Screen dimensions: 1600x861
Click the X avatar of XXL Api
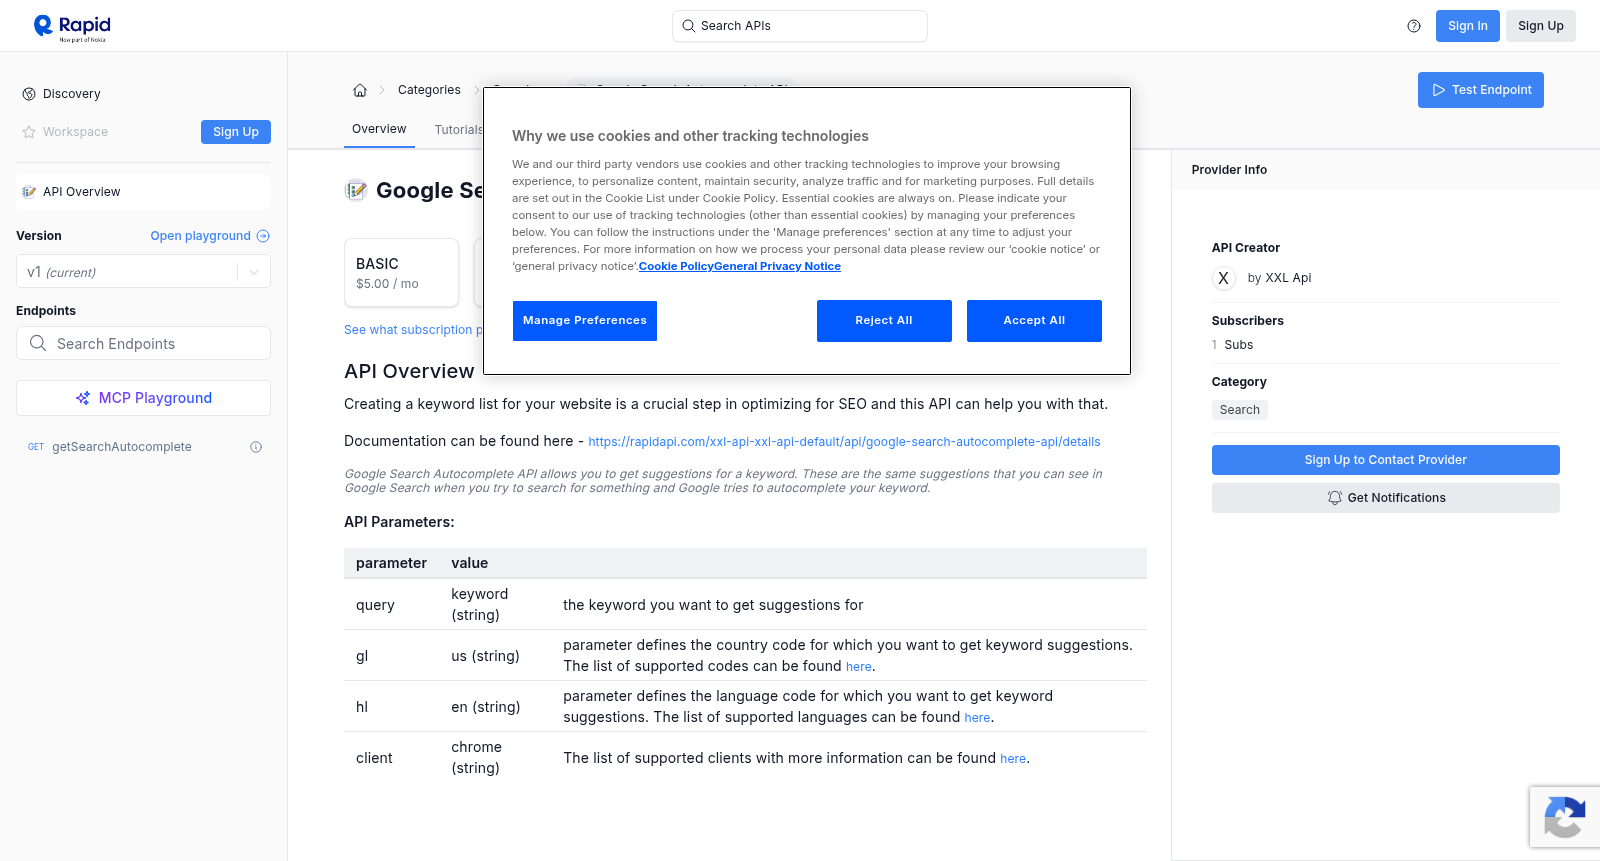(1223, 278)
